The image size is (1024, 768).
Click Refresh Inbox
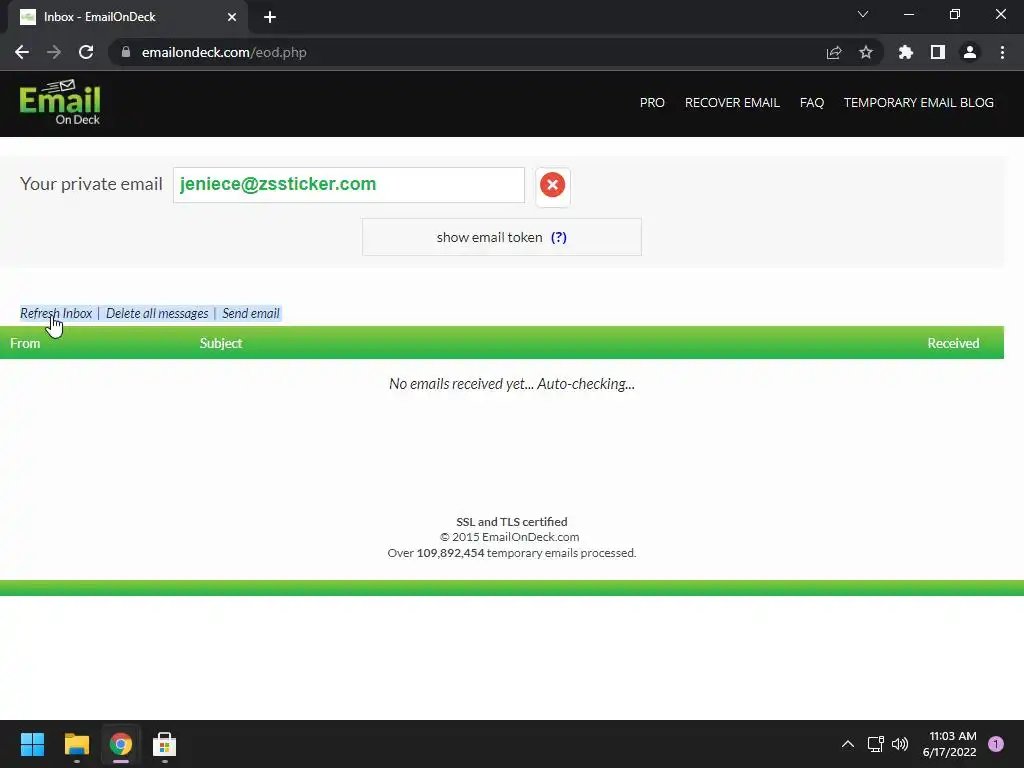click(56, 313)
